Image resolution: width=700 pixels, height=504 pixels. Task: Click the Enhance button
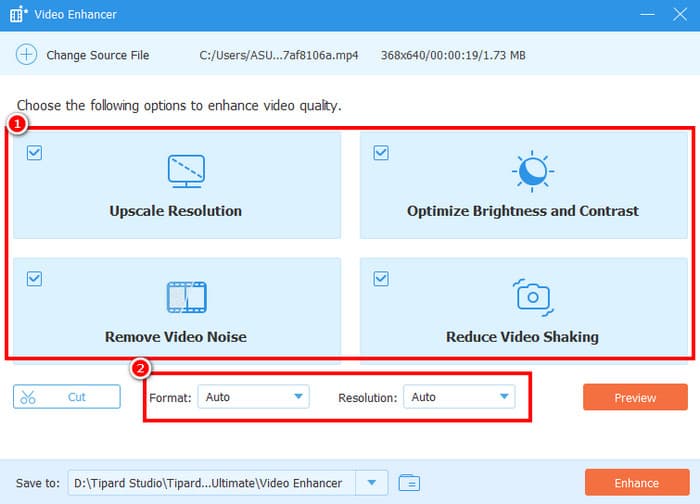pyautogui.click(x=636, y=483)
